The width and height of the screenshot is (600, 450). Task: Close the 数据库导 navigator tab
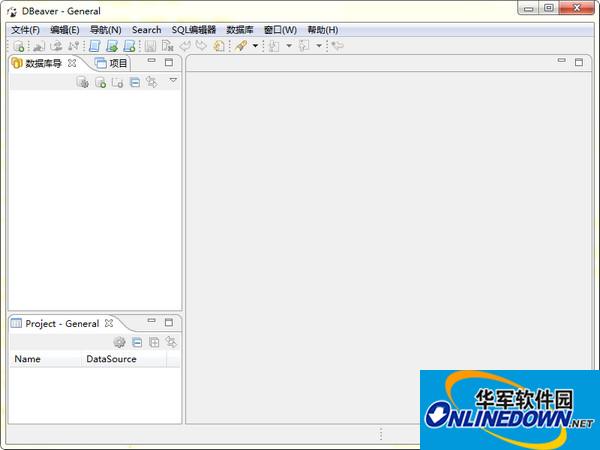pyautogui.click(x=72, y=63)
